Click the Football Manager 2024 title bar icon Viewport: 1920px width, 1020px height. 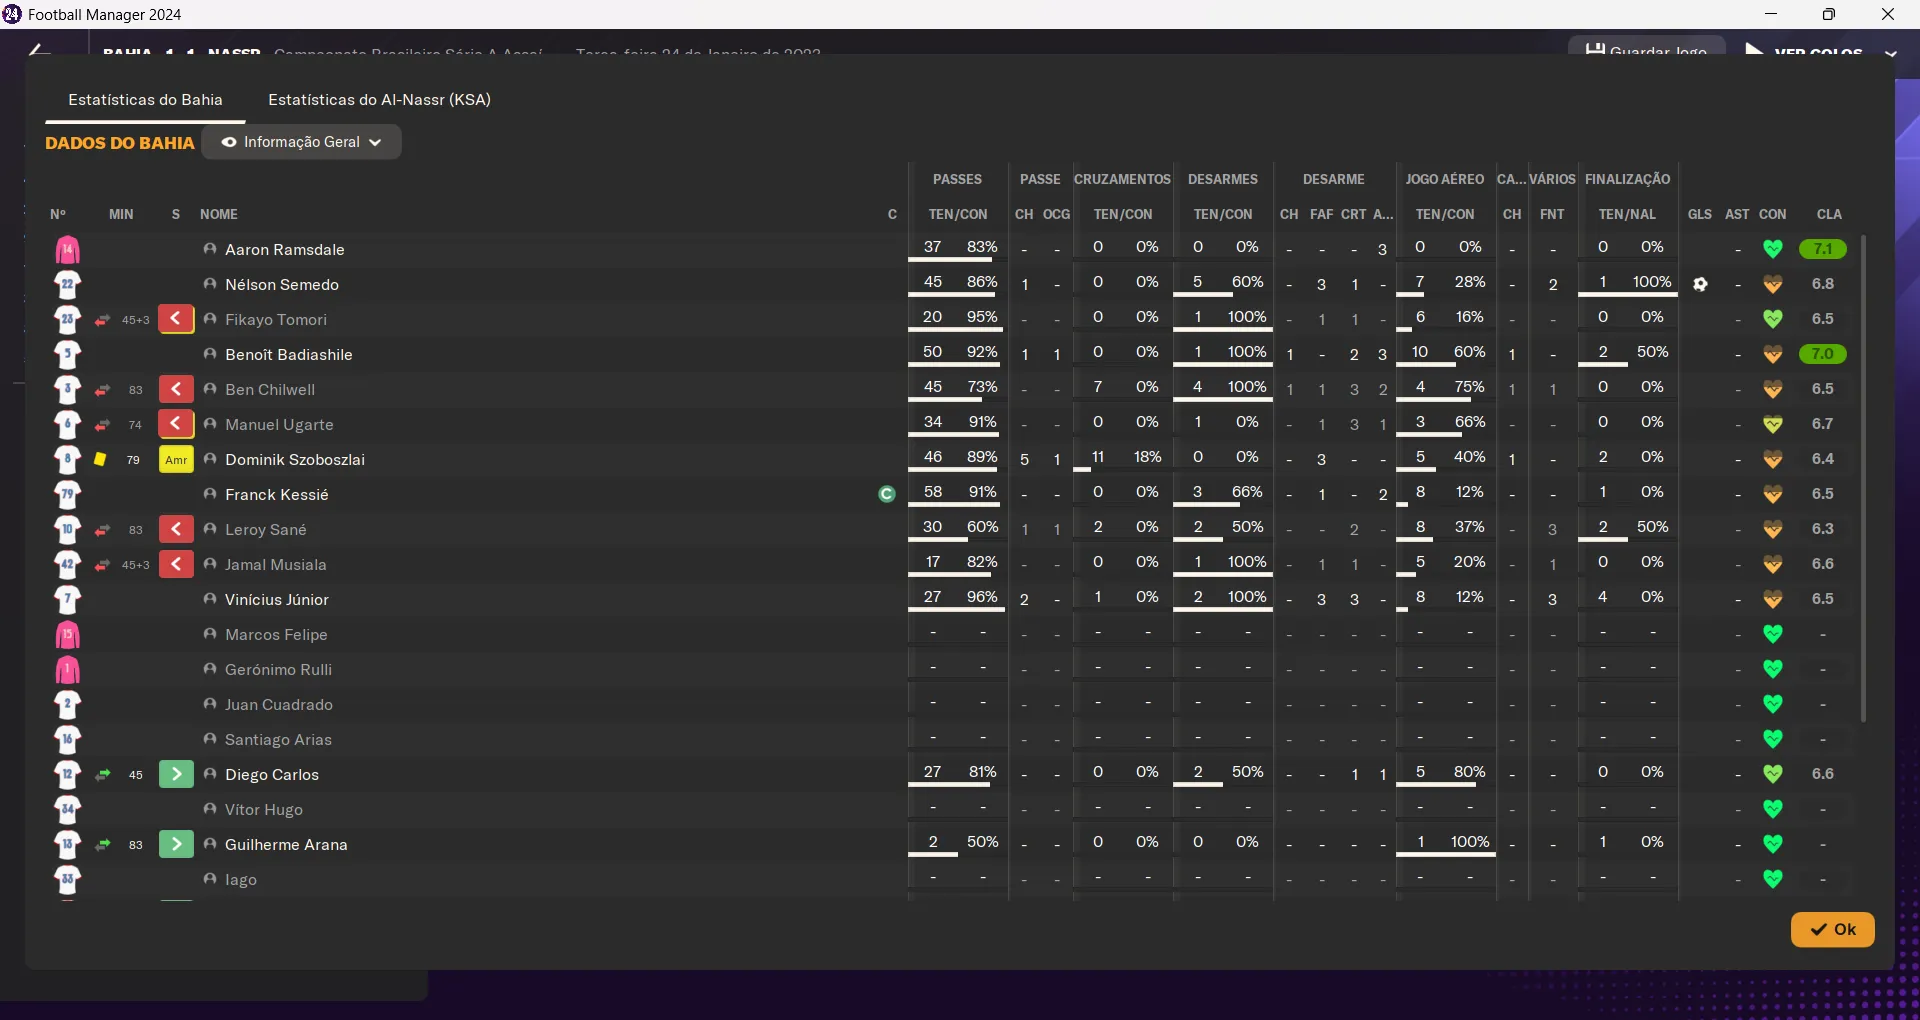(12, 14)
